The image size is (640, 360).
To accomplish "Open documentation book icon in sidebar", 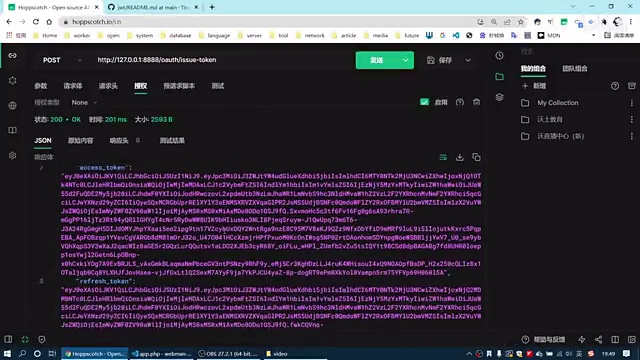I will [x=12, y=130].
